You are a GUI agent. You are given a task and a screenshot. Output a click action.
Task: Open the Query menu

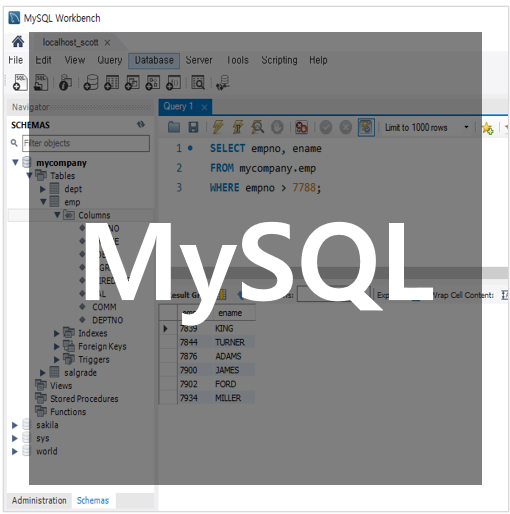click(109, 60)
